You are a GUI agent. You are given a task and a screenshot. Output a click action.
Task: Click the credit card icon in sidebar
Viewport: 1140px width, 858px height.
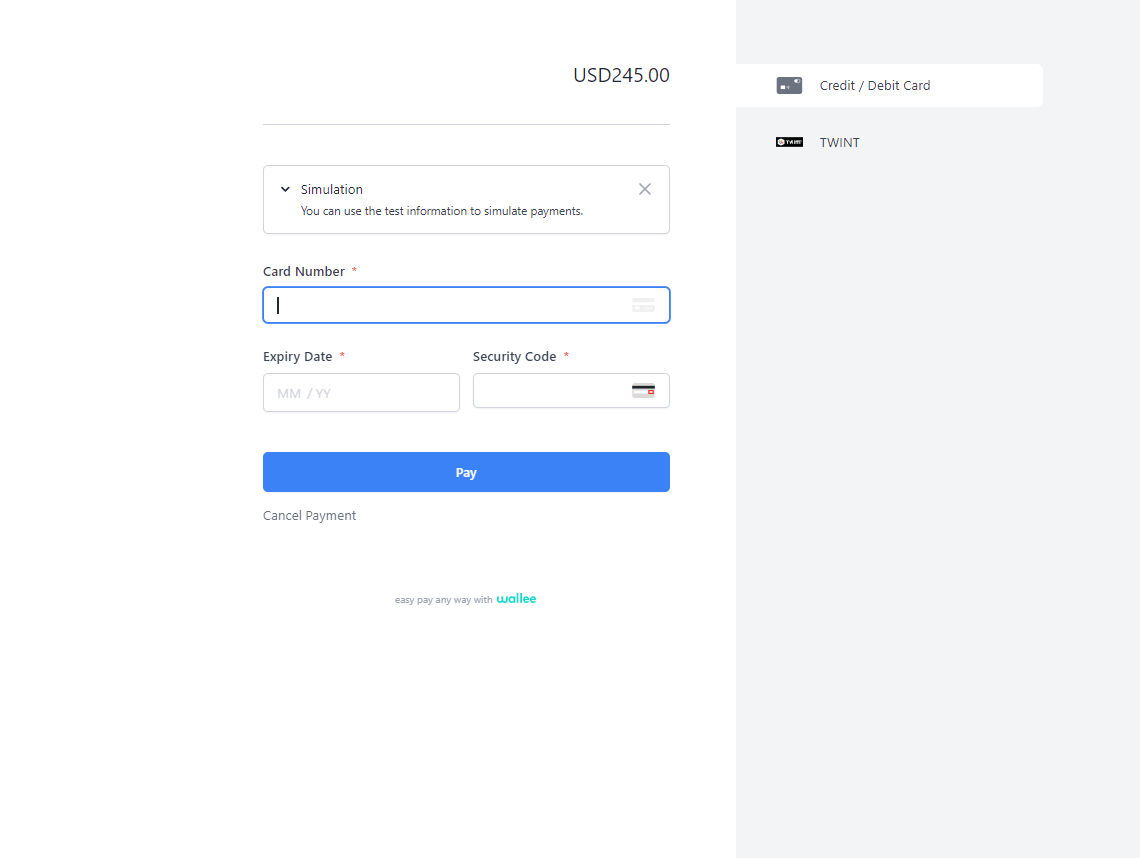click(789, 86)
